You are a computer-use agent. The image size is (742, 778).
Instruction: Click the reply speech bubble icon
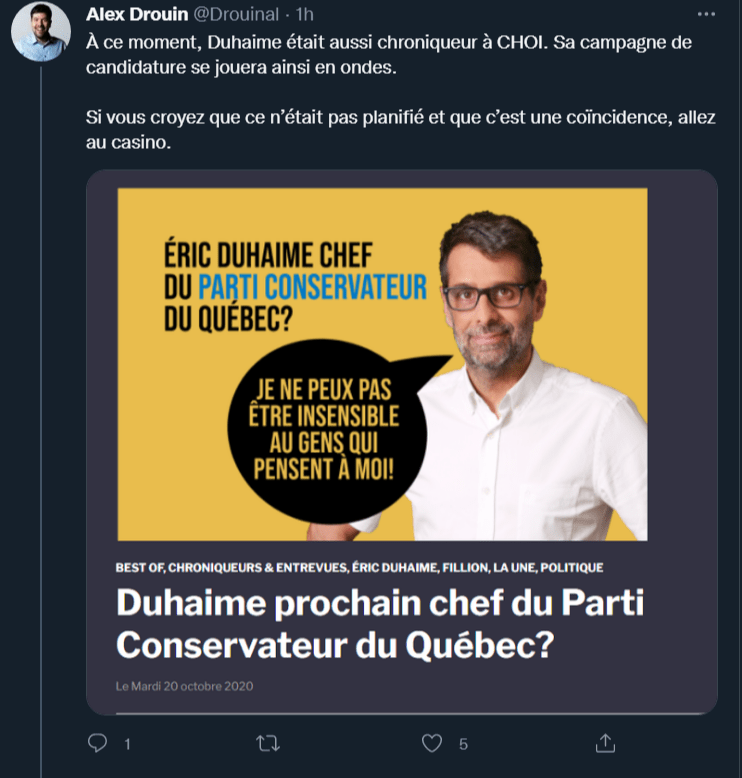point(98,743)
